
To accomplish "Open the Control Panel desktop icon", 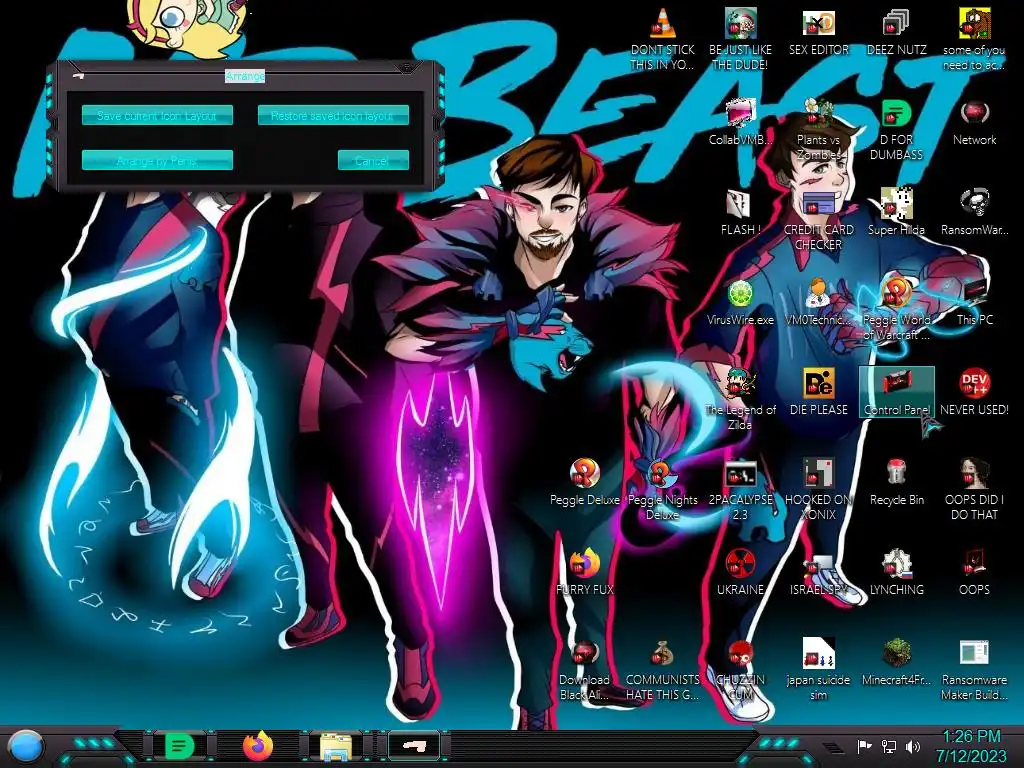I will click(x=896, y=392).
